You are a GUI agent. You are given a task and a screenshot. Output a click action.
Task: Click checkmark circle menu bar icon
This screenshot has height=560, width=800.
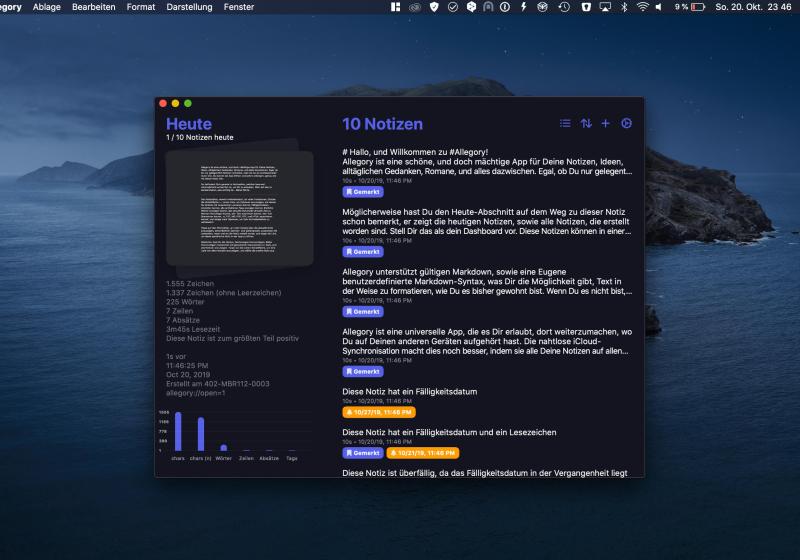coord(453,7)
